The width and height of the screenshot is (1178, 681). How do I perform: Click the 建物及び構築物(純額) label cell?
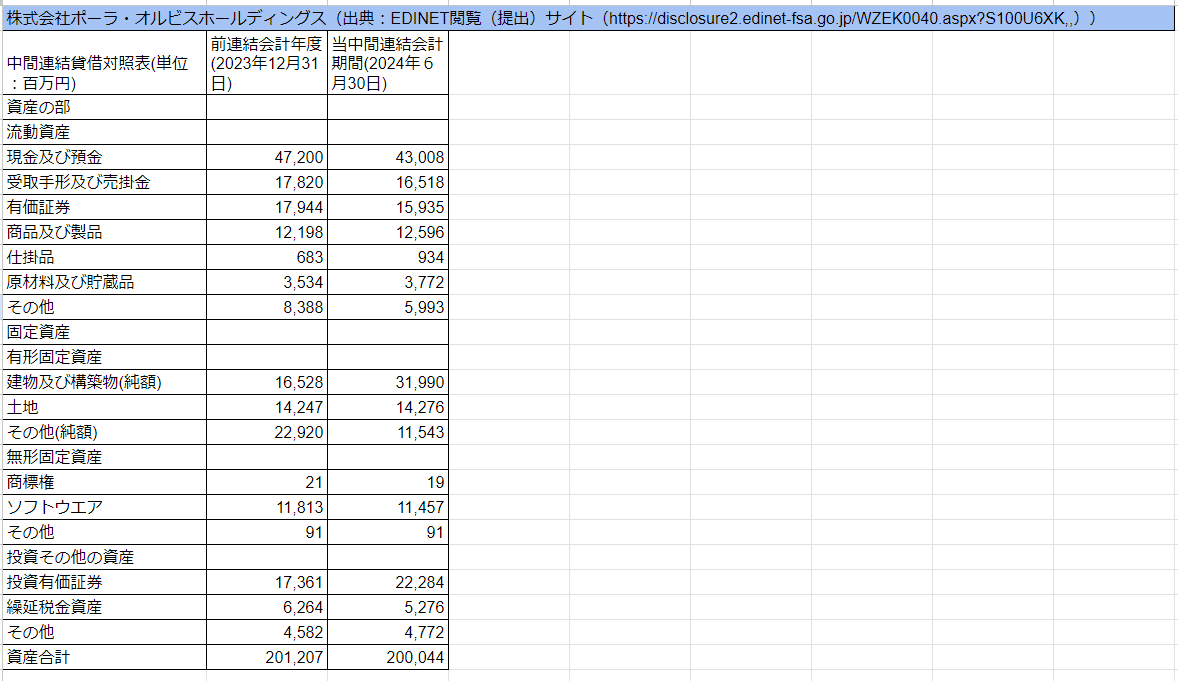[104, 382]
